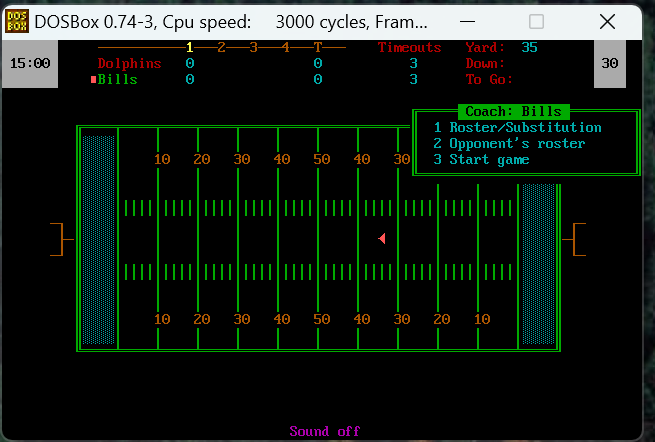Click the red ball marker on the field
Viewport: 655px width, 442px height.
[382, 238]
